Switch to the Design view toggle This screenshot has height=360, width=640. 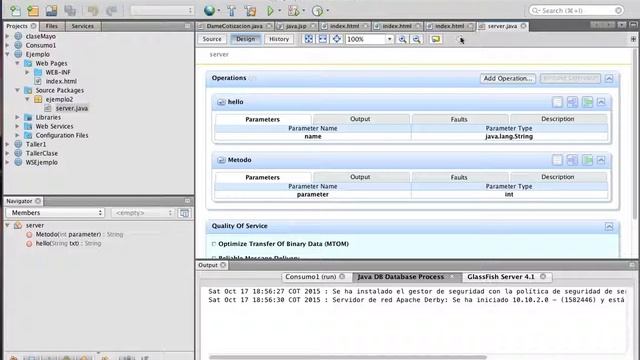tap(246, 39)
